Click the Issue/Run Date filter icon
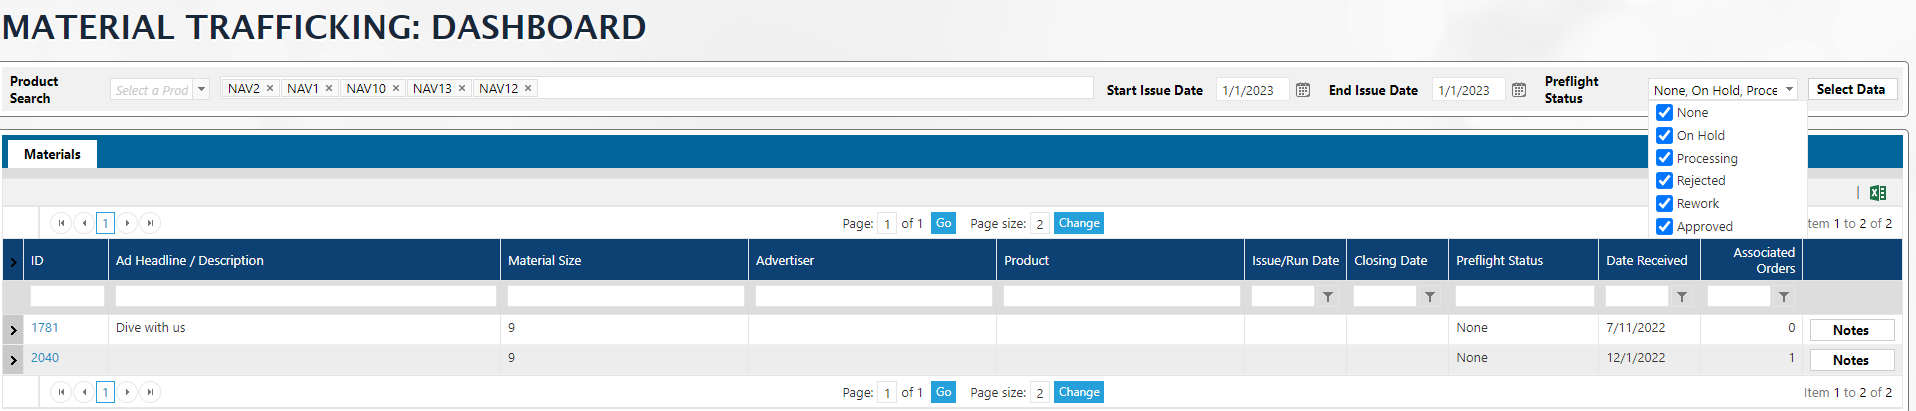 pos(1328,297)
